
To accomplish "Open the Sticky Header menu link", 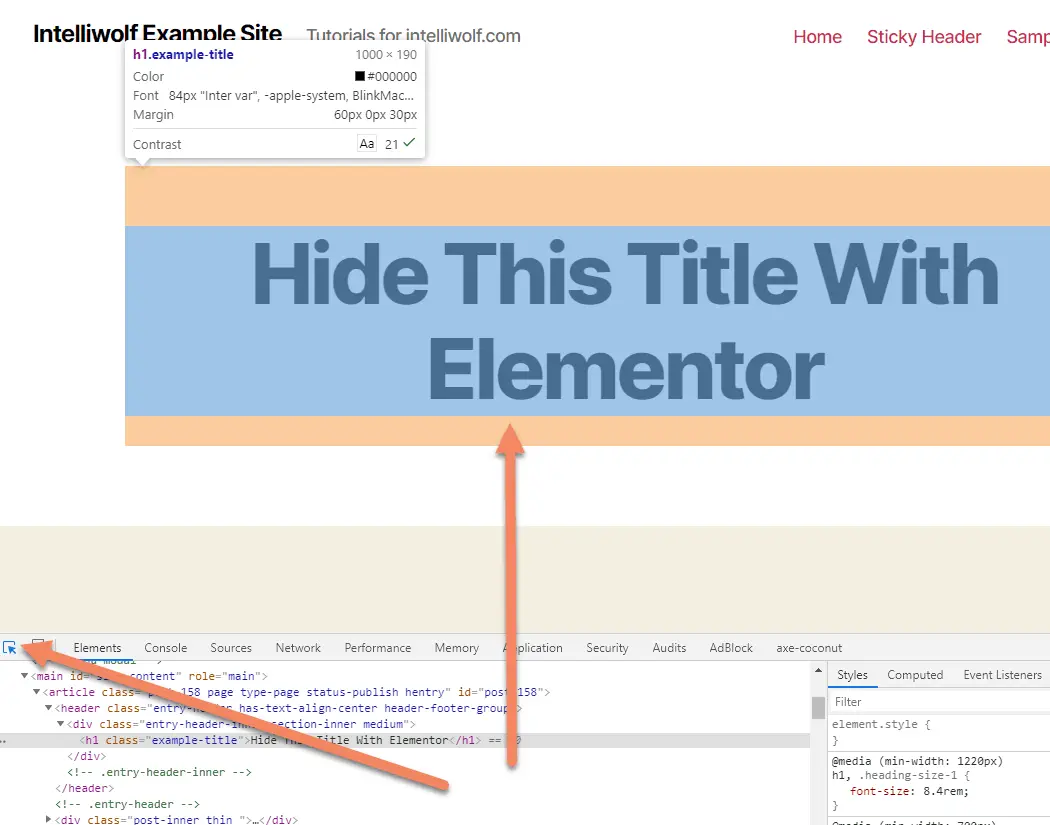I will click(923, 37).
